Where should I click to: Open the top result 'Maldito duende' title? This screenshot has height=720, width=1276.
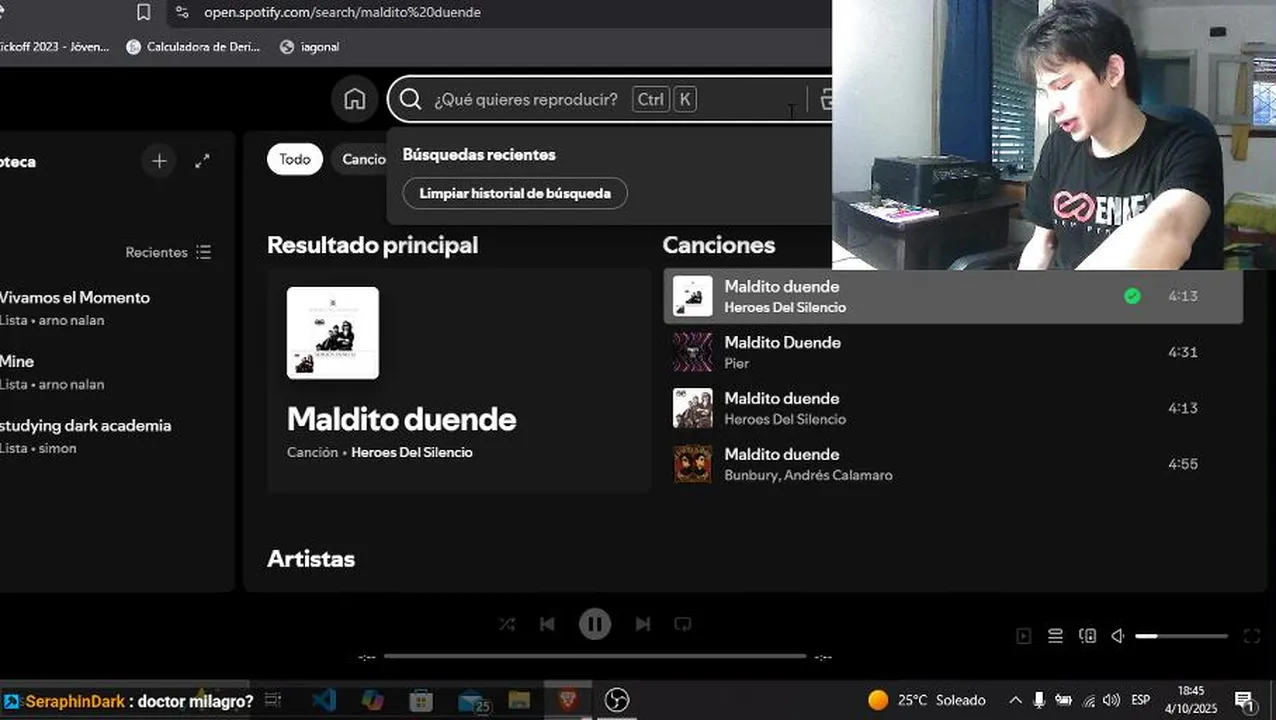tap(401, 419)
